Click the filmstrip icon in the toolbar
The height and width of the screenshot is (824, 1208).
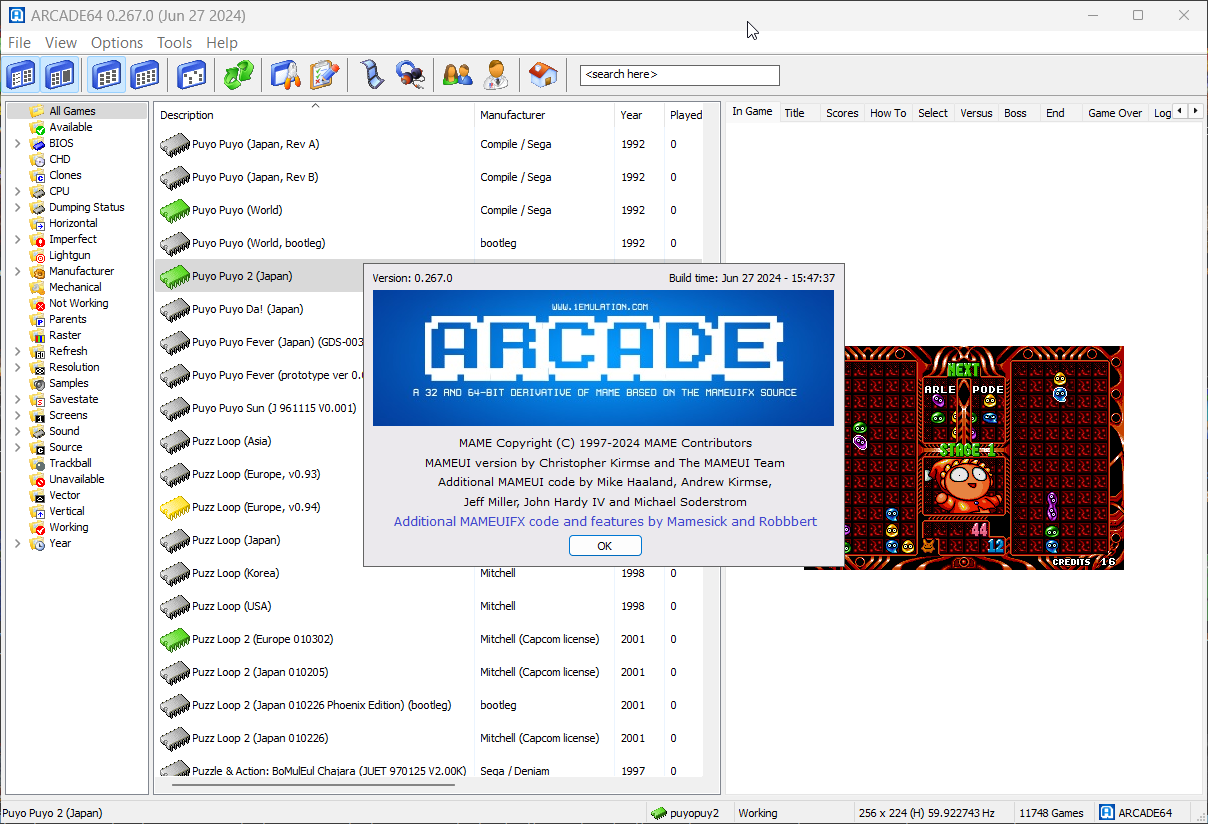(373, 75)
